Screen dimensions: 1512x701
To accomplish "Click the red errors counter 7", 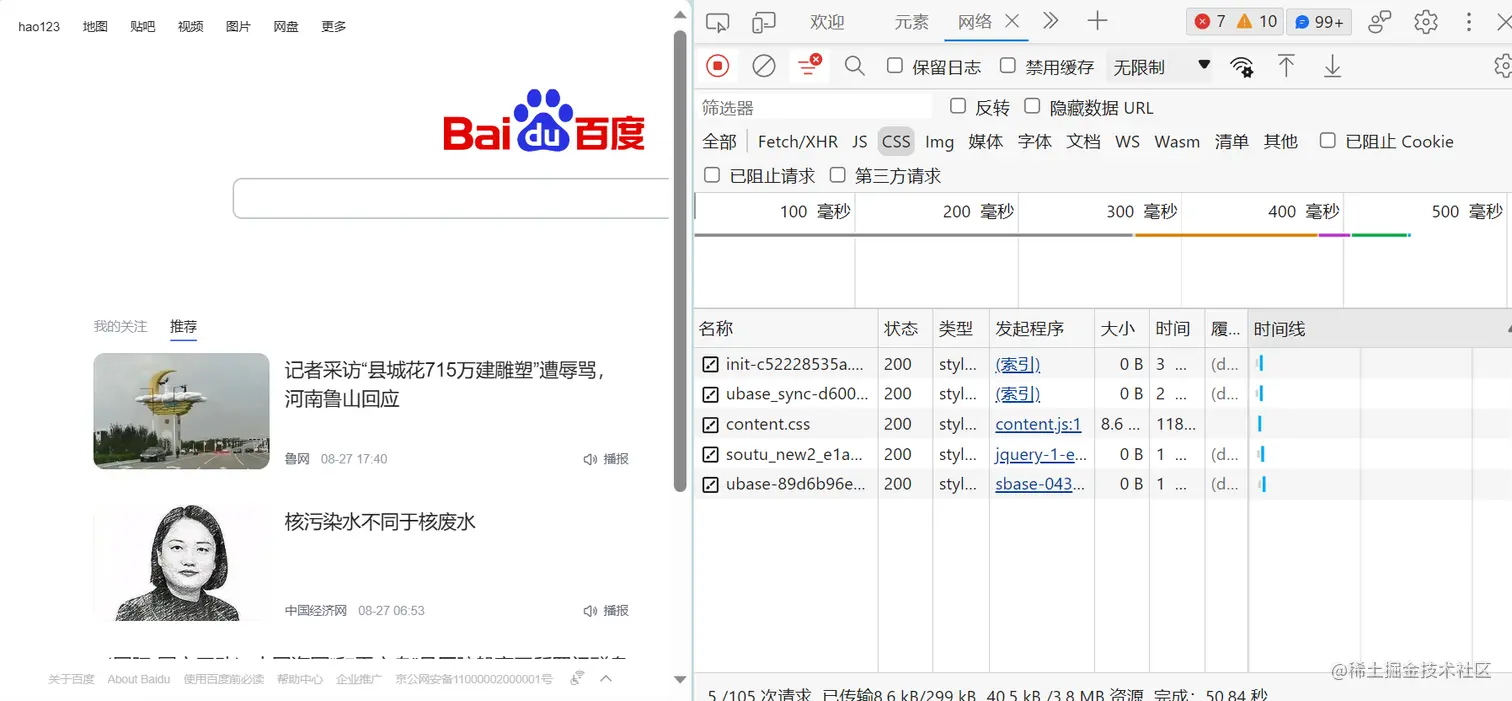I will point(1209,21).
